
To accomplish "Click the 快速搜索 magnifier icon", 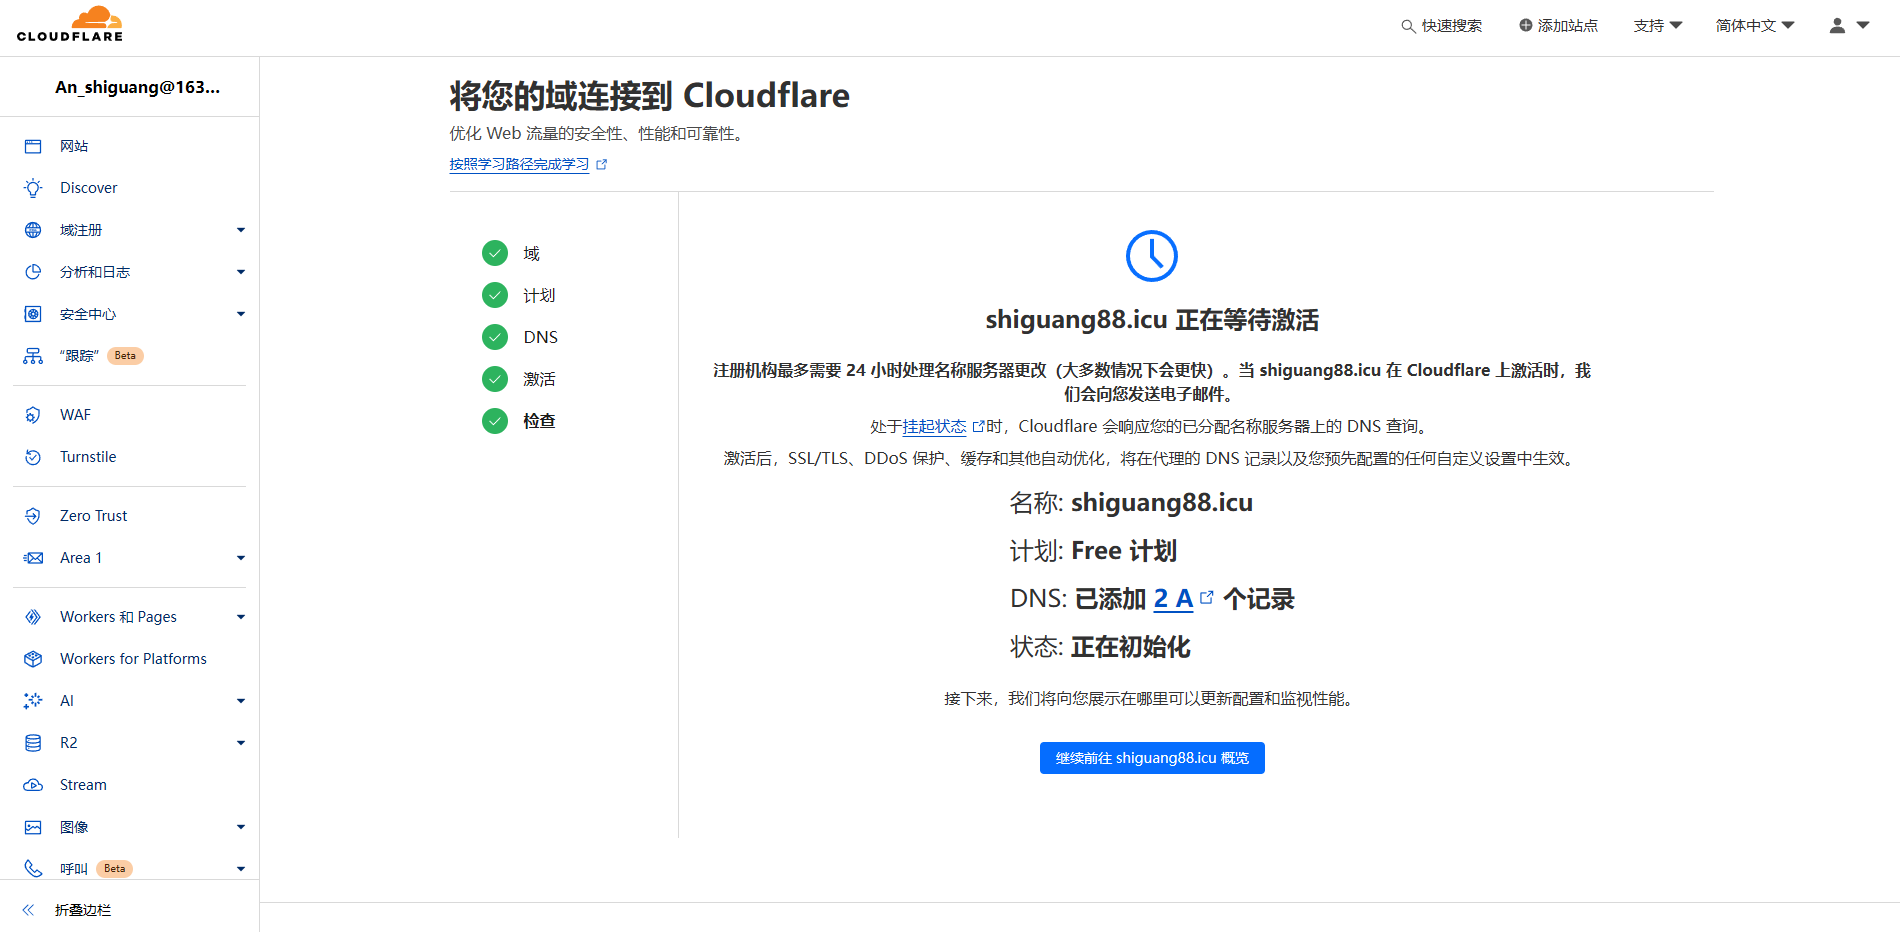I will click(1408, 26).
